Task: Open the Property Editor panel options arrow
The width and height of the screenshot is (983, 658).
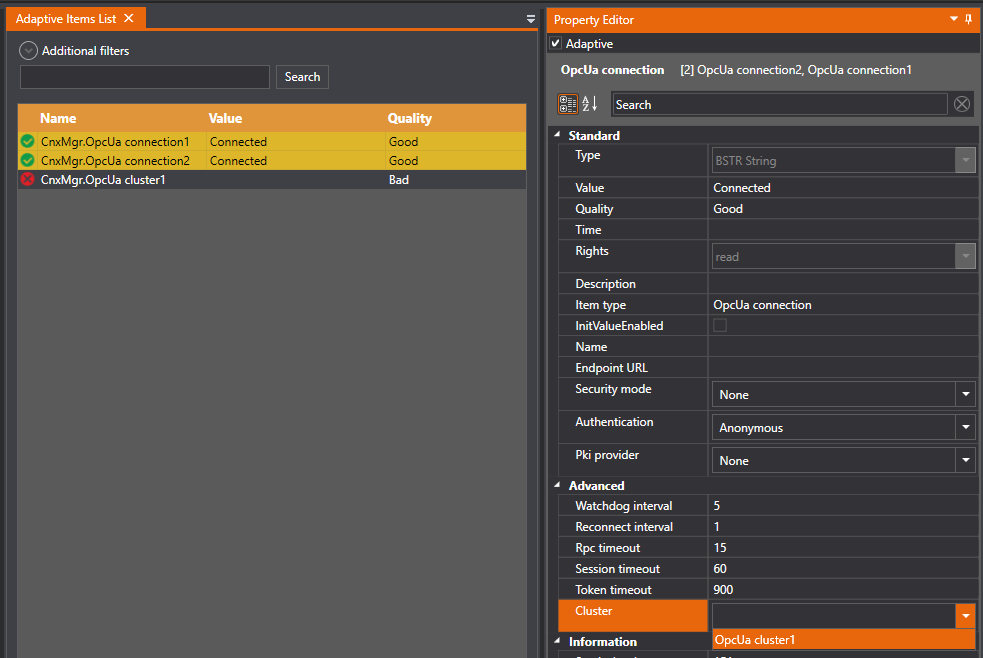Action: pyautogui.click(x=953, y=19)
